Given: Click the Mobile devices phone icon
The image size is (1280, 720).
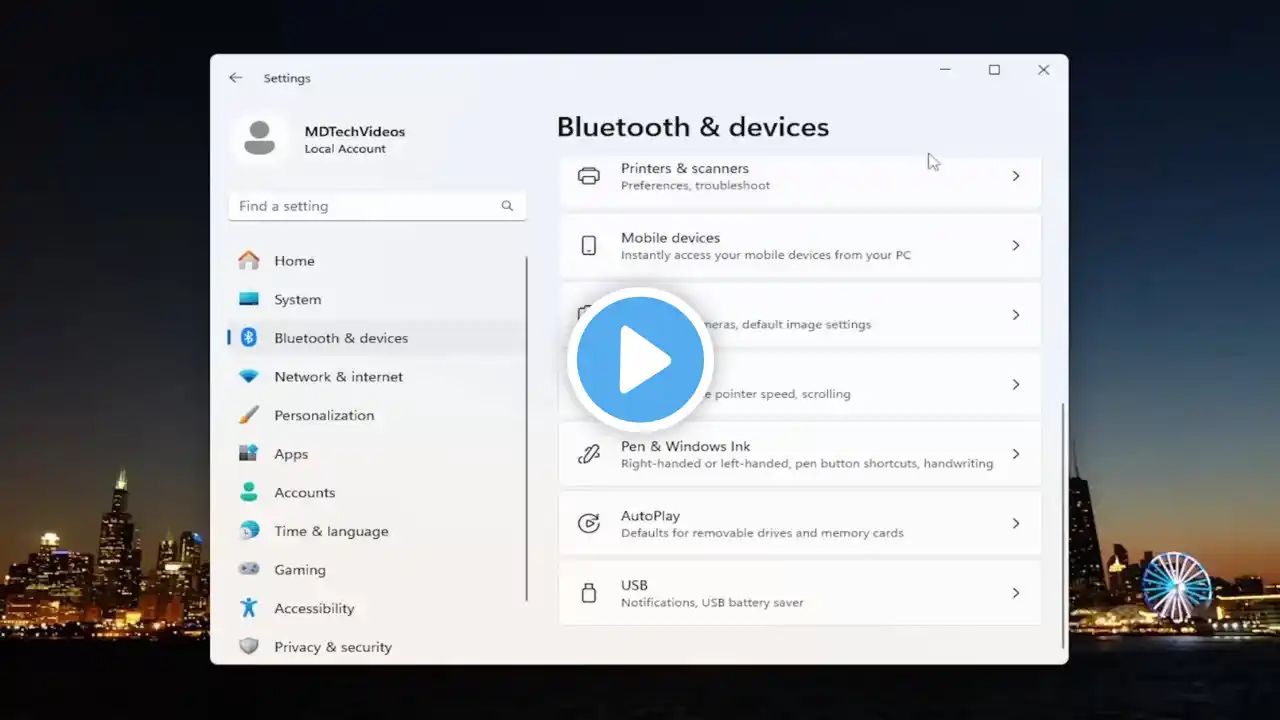Looking at the screenshot, I should pos(589,246).
